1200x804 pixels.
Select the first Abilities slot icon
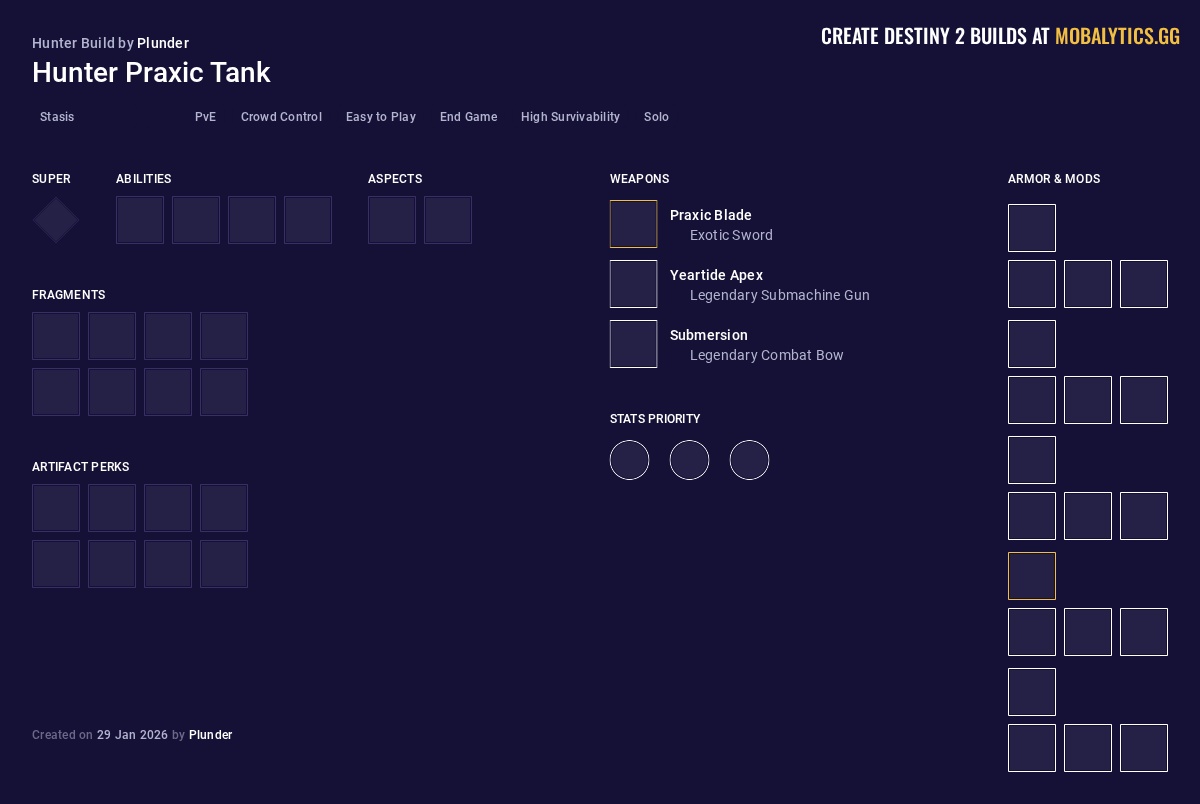pyautogui.click(x=140, y=220)
